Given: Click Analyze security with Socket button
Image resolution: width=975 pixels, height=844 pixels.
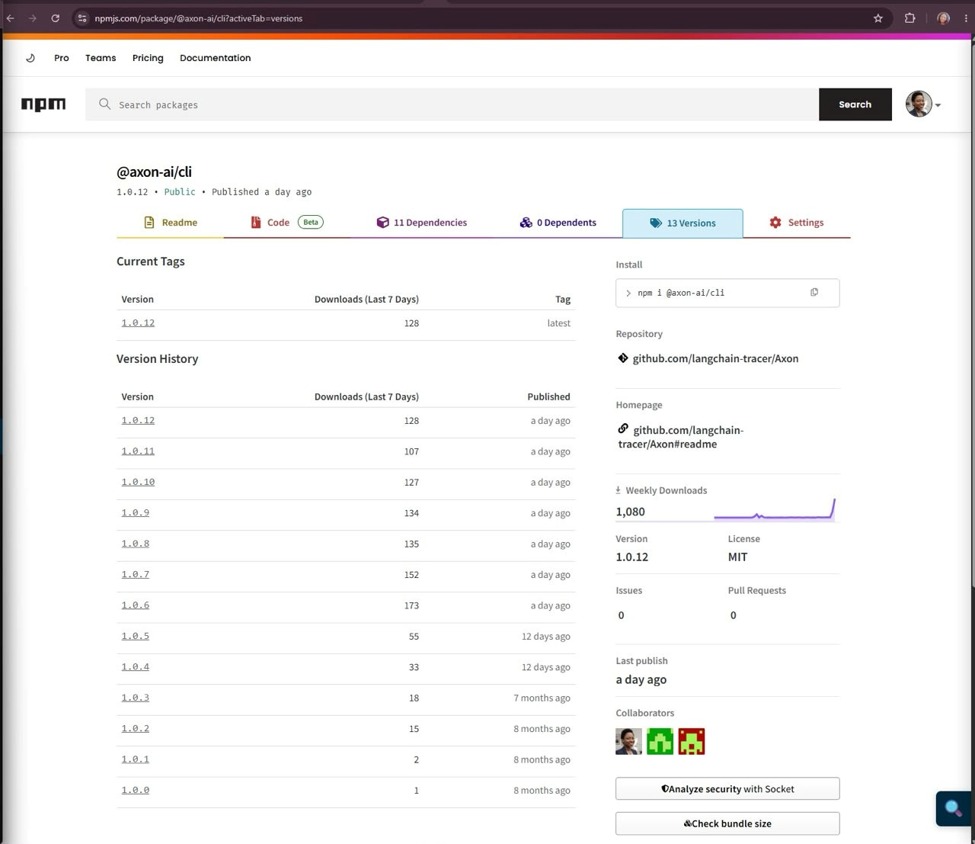Looking at the screenshot, I should pos(728,789).
